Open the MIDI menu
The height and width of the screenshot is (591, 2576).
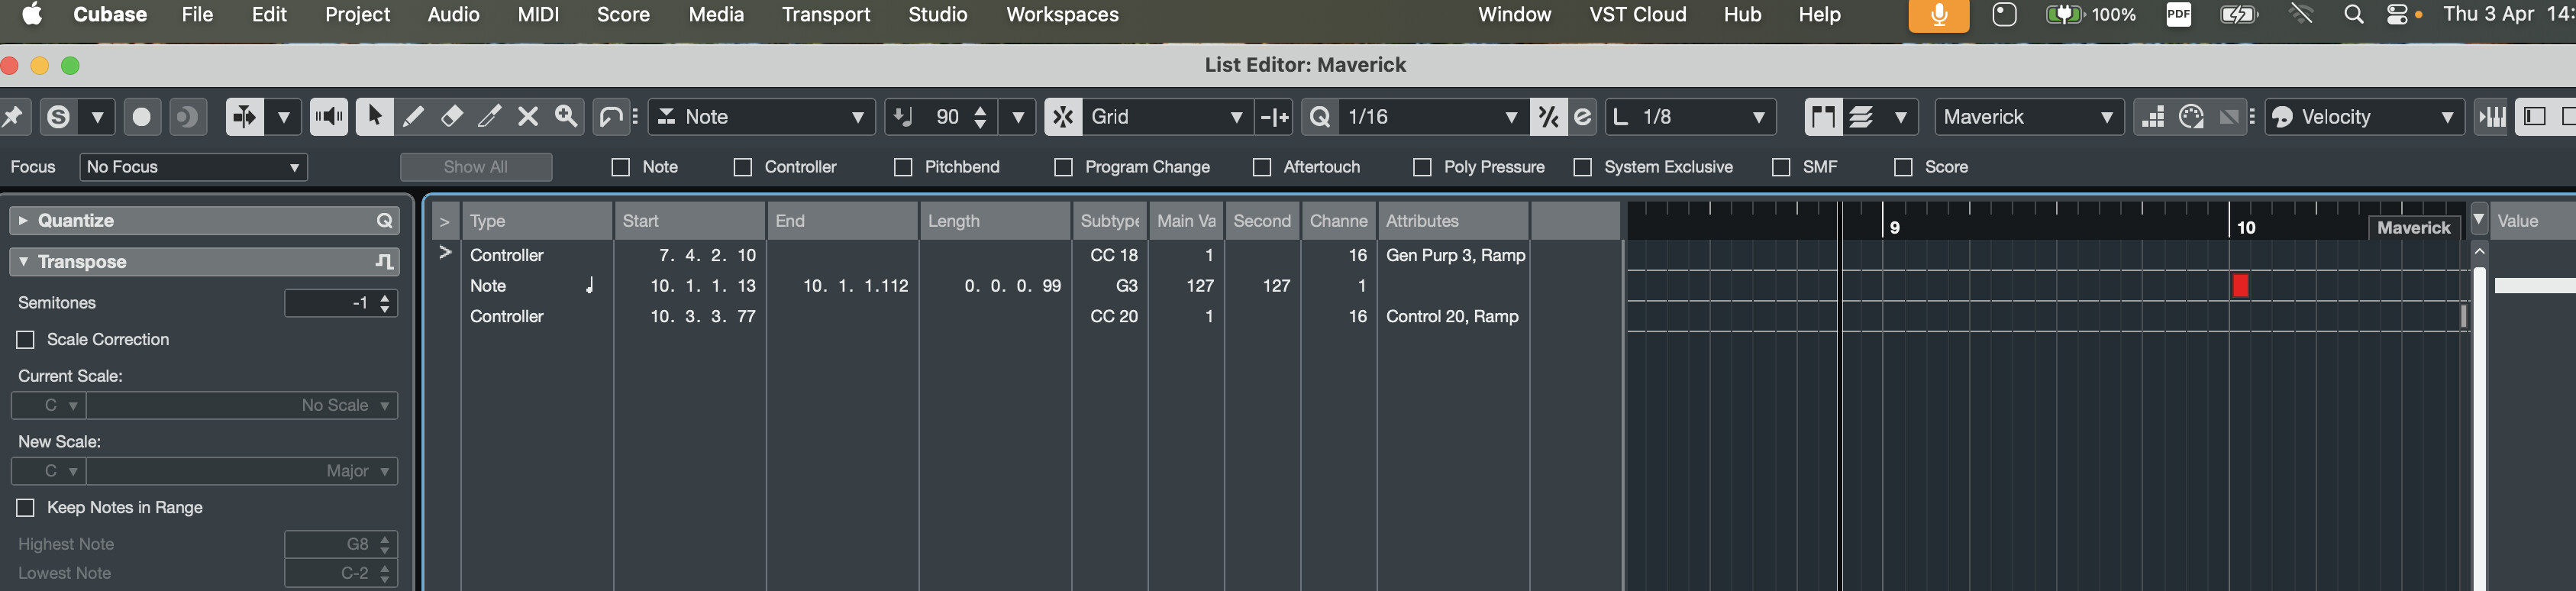point(538,15)
